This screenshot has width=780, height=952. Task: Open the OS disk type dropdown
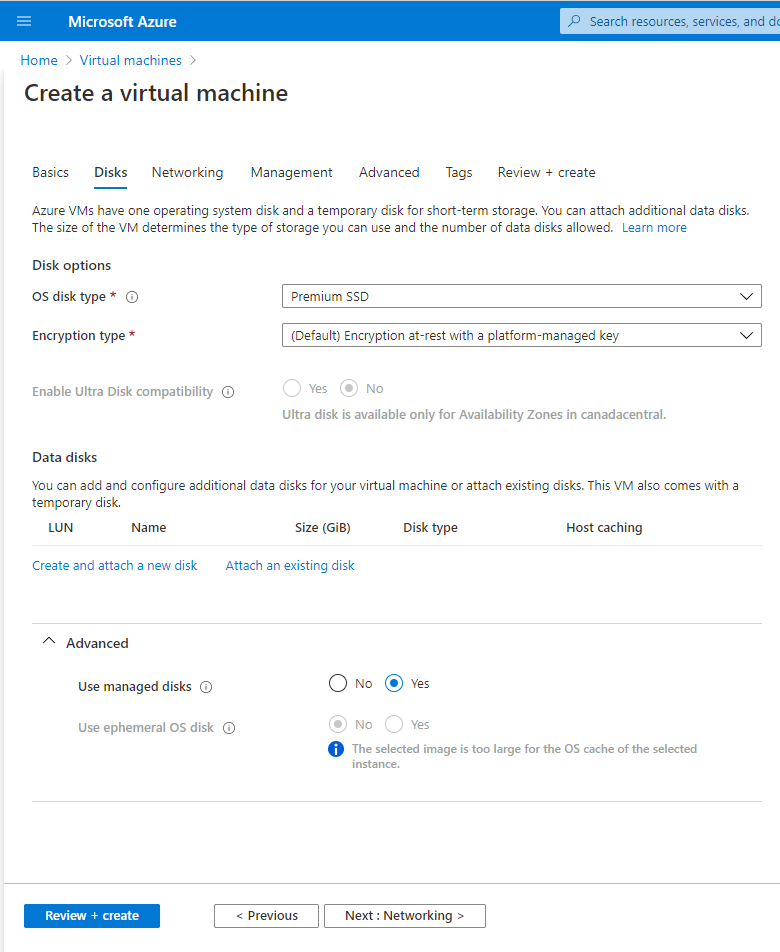tap(521, 296)
